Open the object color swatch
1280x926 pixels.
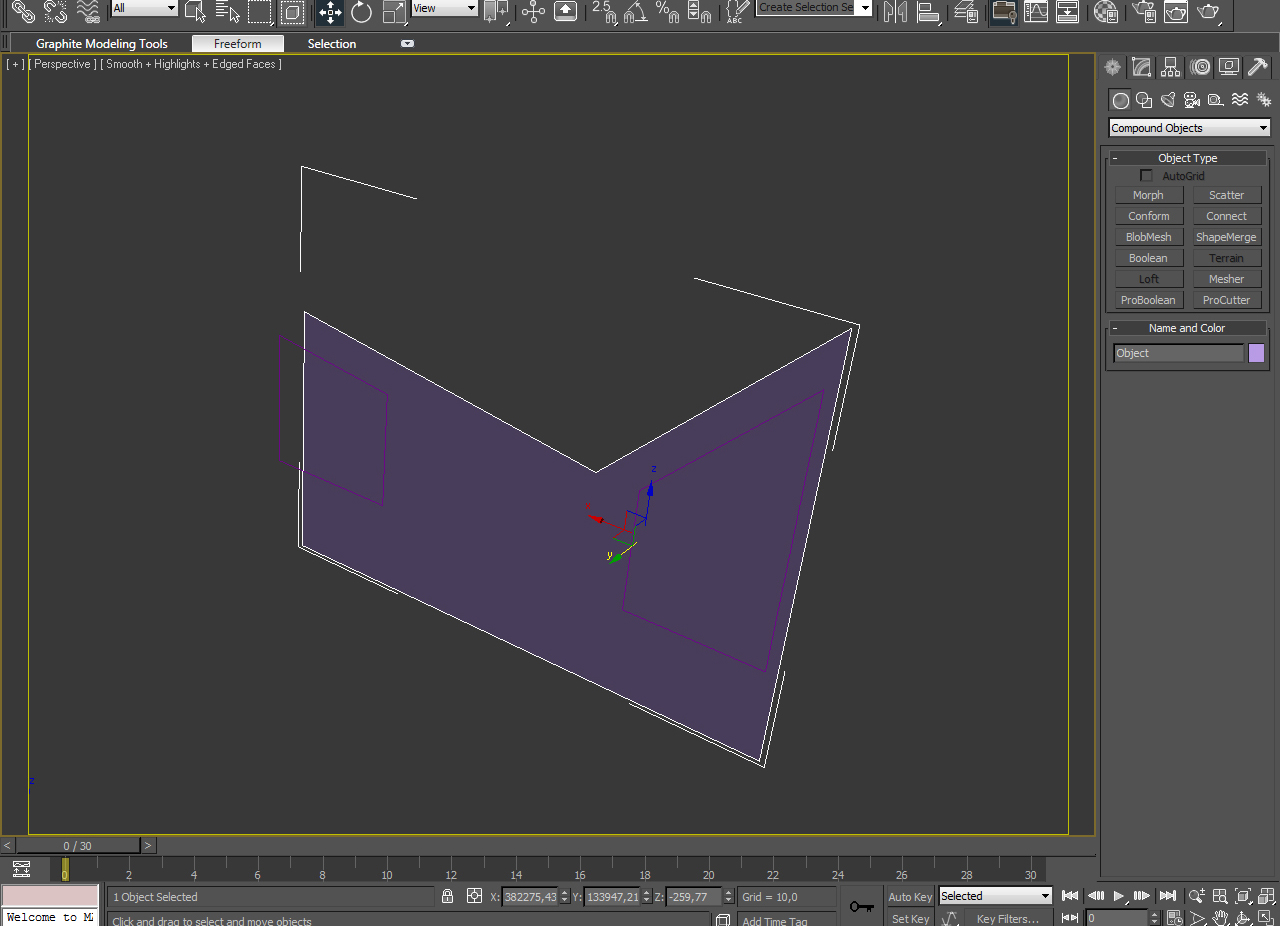click(x=1257, y=353)
